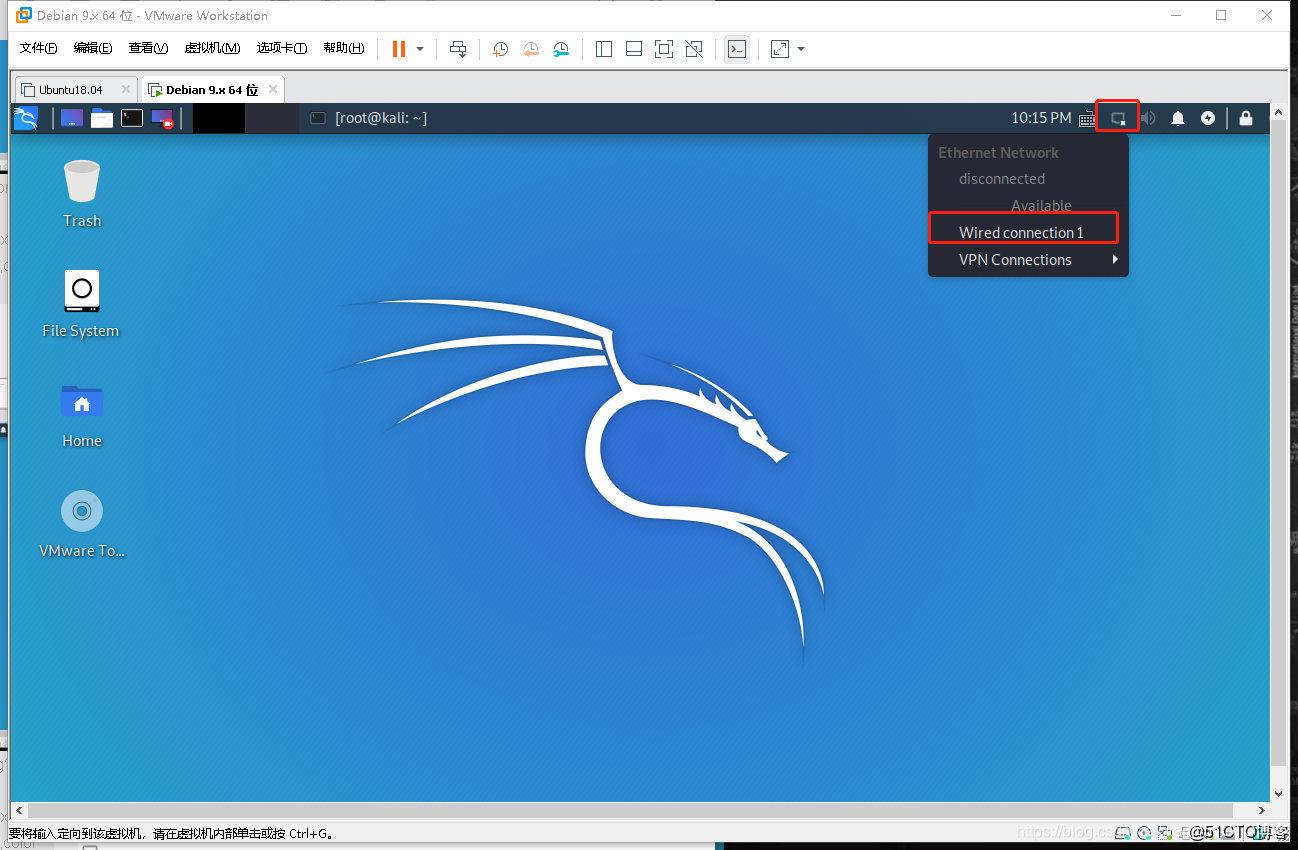Click the hard disk status bar icon
Image resolution: width=1298 pixels, height=850 pixels.
[1124, 832]
